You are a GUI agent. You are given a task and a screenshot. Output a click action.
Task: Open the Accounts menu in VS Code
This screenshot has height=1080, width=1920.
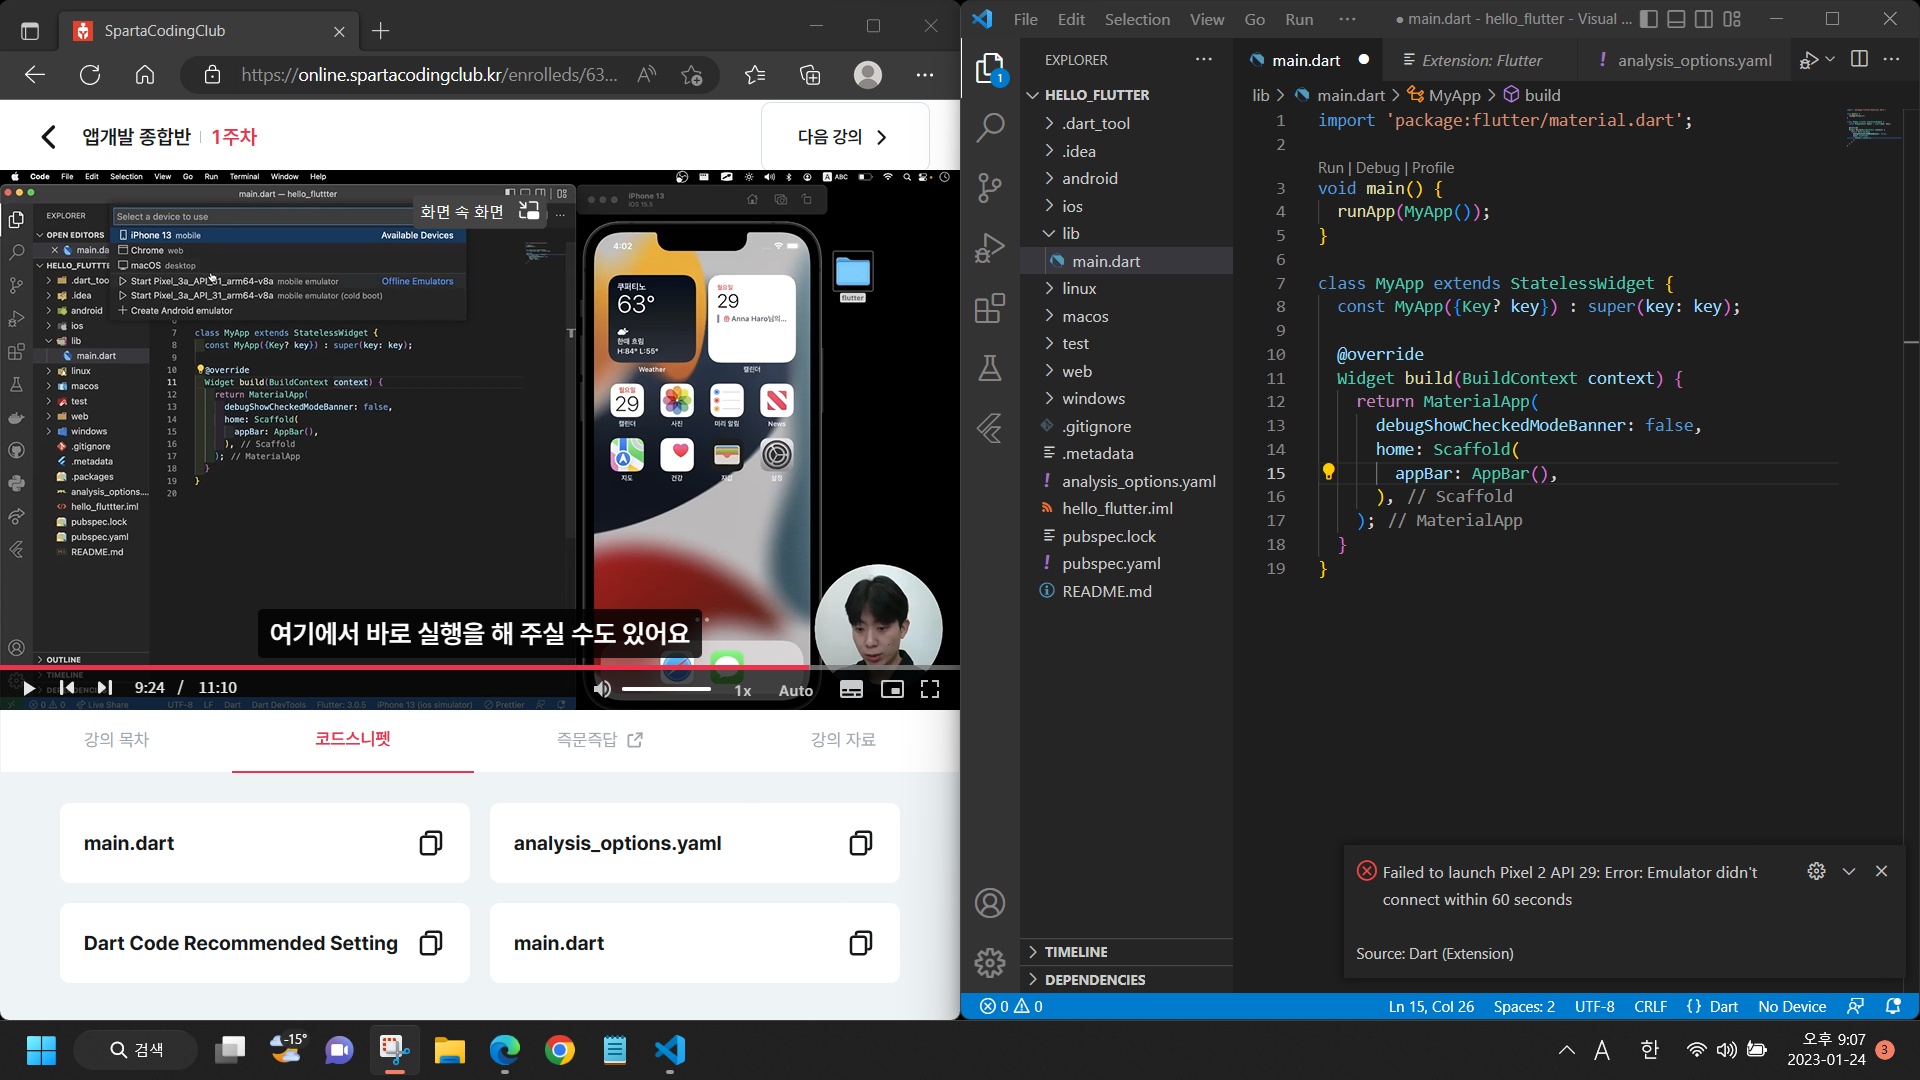pos(990,903)
